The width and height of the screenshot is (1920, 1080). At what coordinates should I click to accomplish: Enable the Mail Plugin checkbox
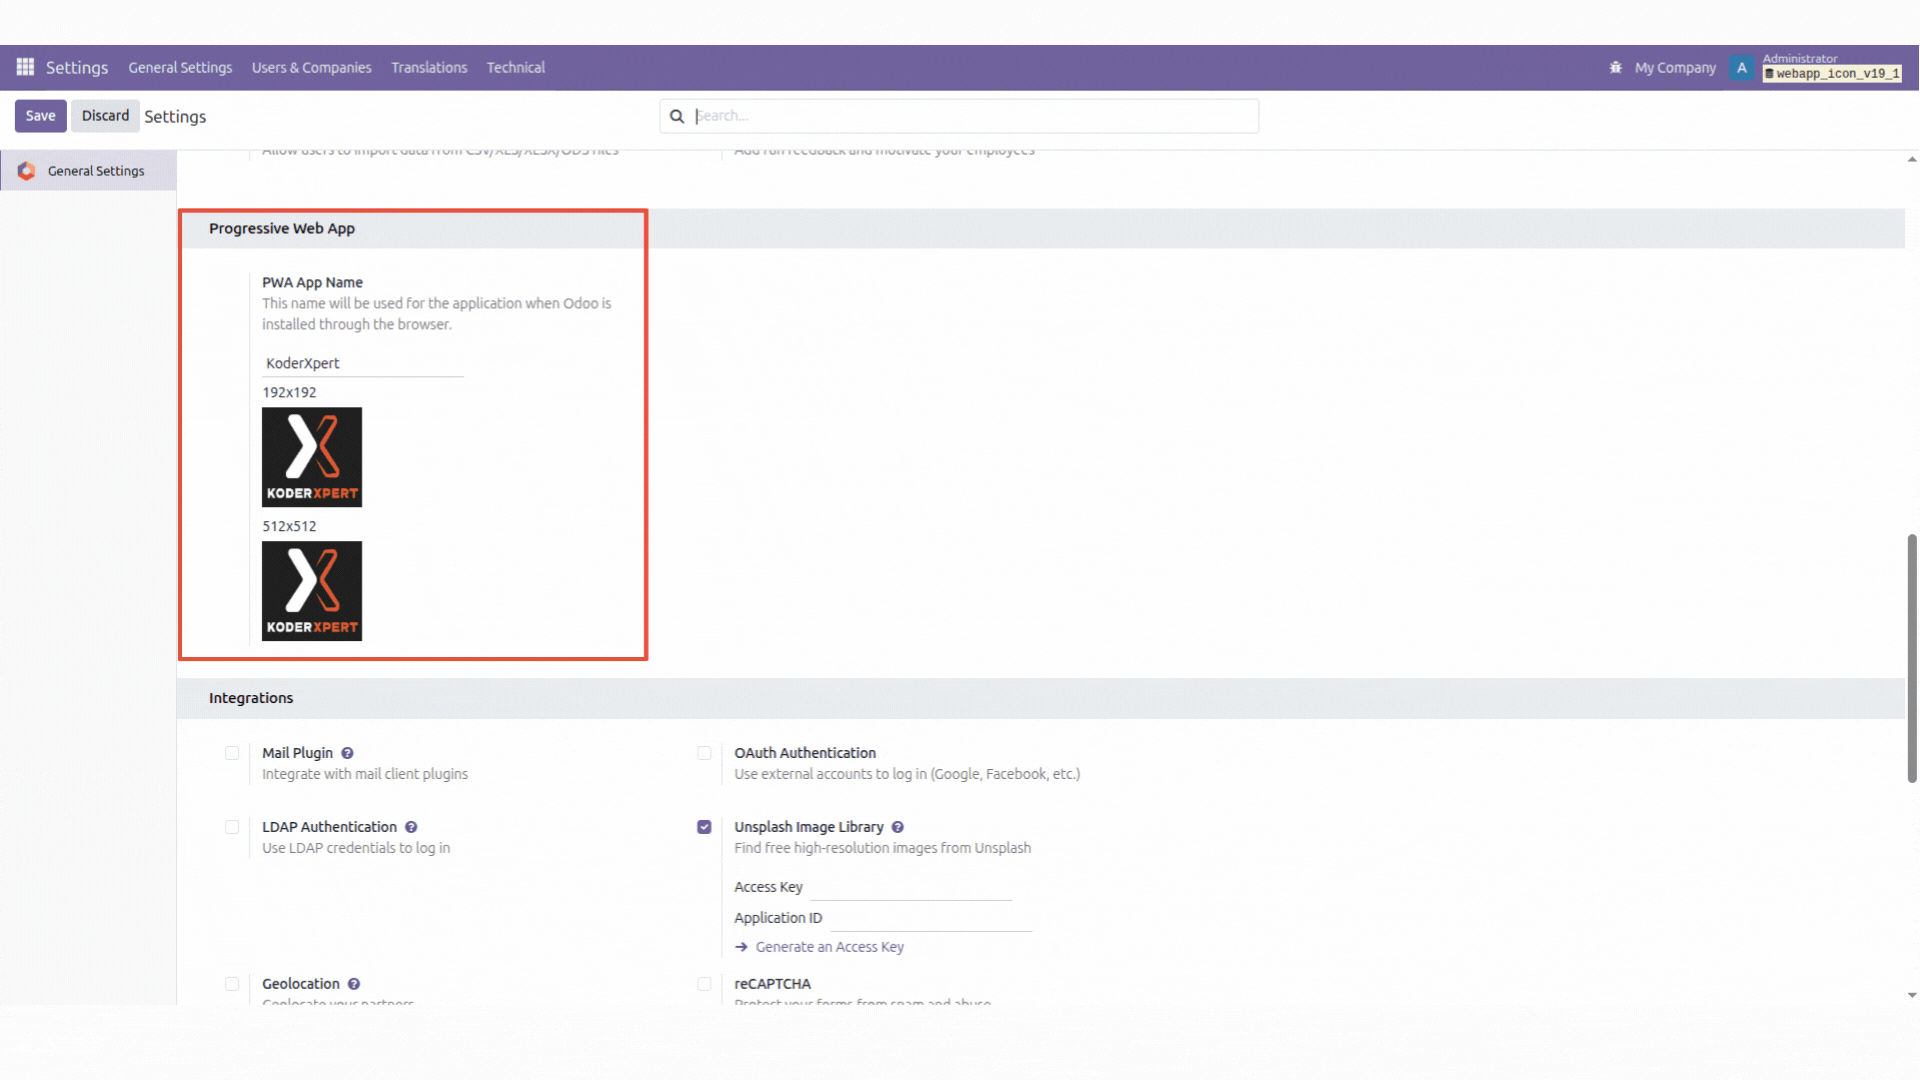click(232, 753)
